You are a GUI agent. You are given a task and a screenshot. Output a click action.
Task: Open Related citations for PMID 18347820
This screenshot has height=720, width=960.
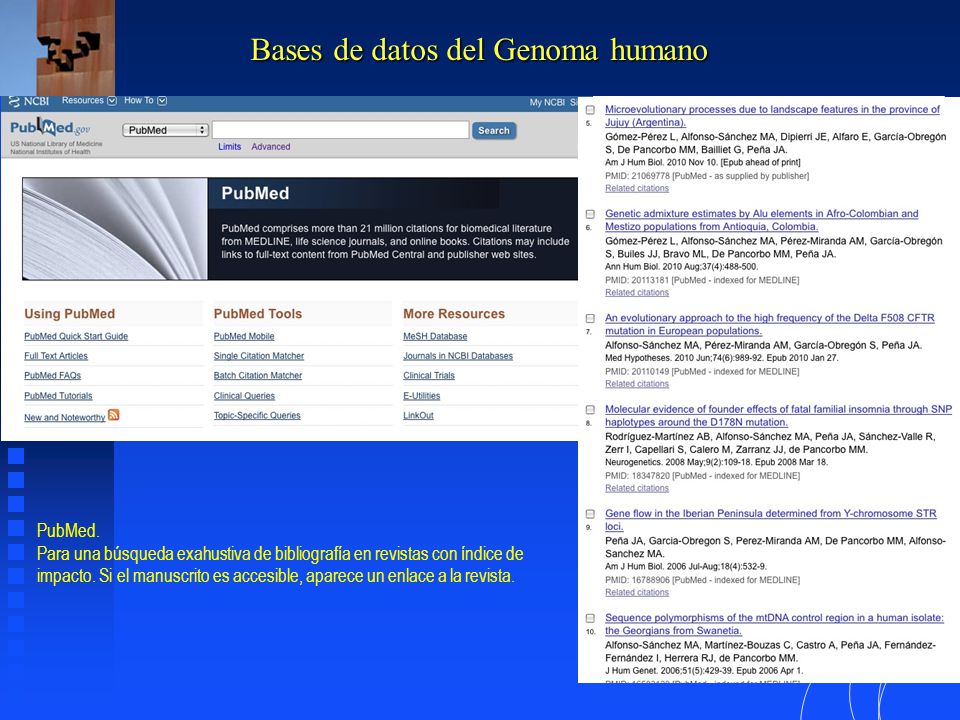coord(637,488)
